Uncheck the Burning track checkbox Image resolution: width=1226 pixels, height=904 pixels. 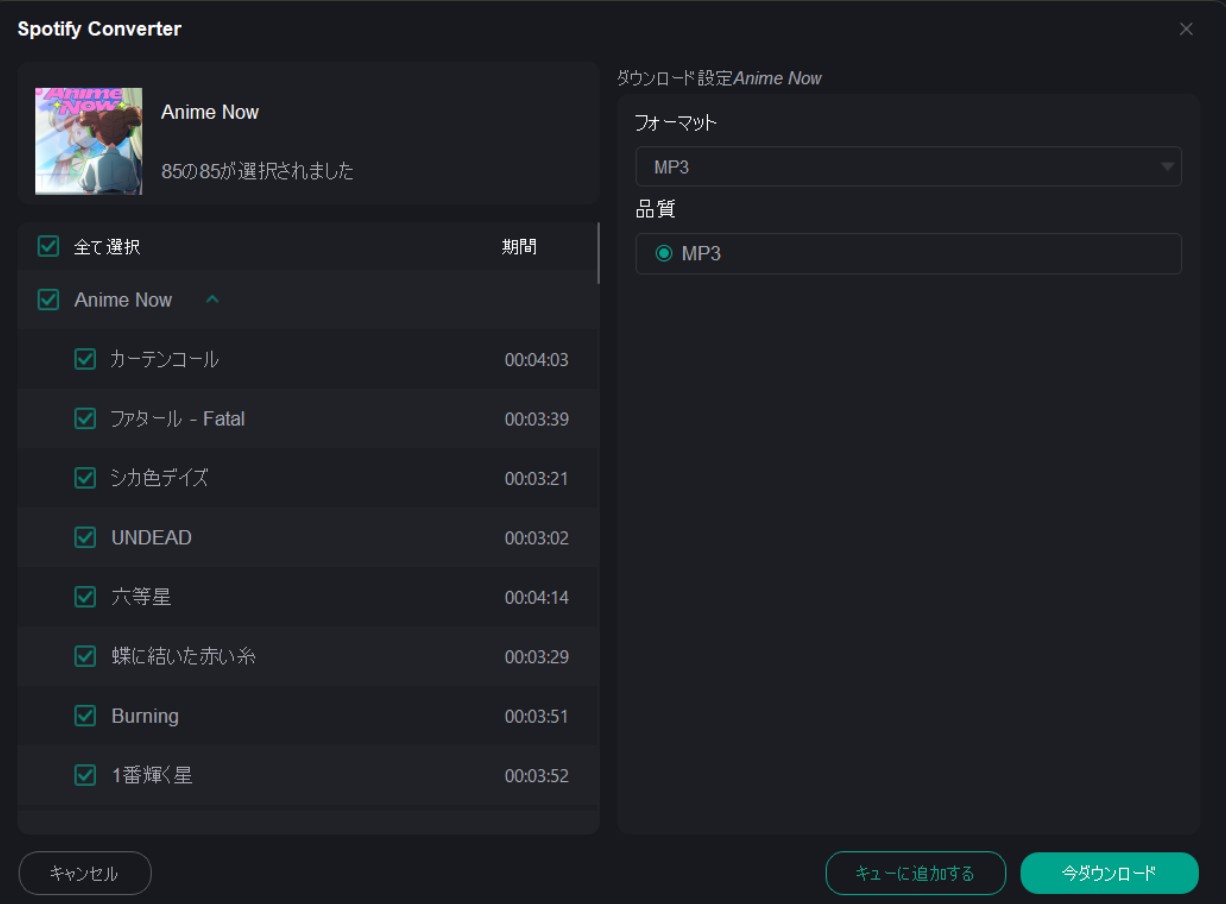(85, 716)
